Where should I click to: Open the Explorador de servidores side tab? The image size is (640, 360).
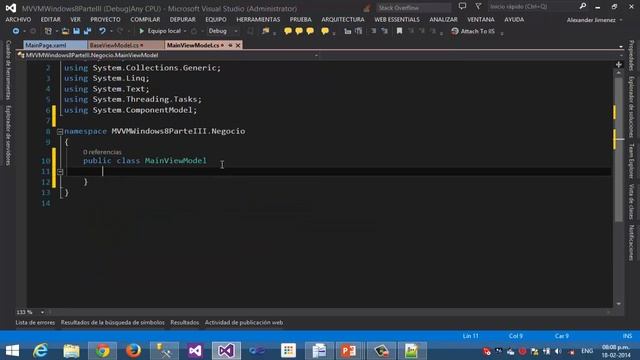pyautogui.click(x=8, y=135)
